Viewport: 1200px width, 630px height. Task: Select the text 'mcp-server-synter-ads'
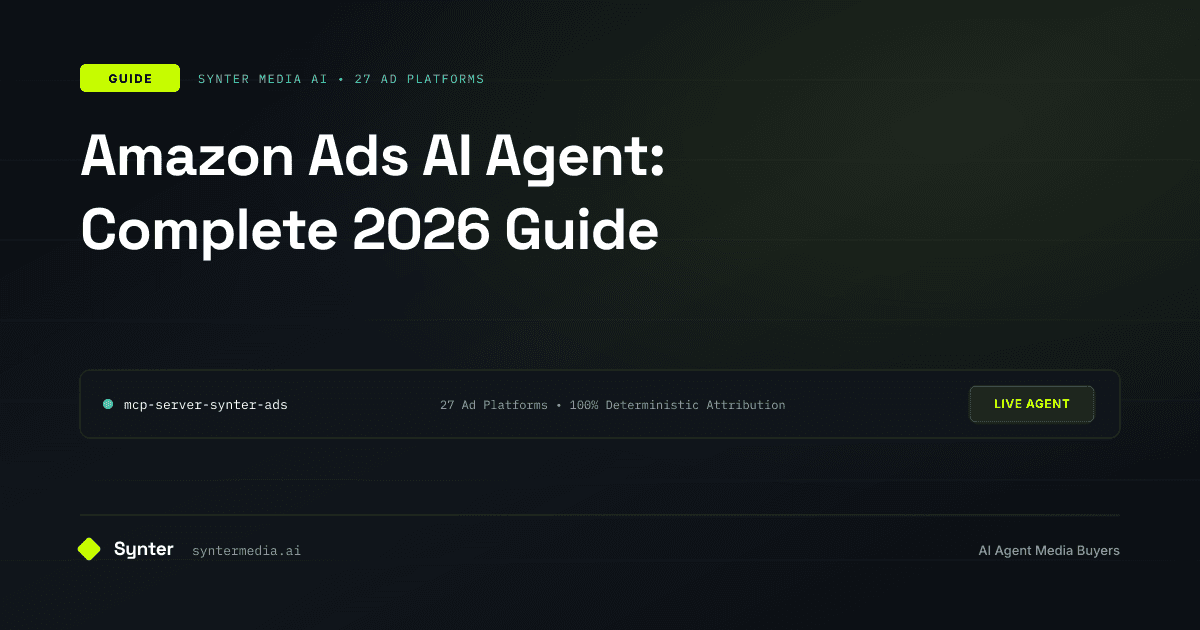pyautogui.click(x=206, y=405)
